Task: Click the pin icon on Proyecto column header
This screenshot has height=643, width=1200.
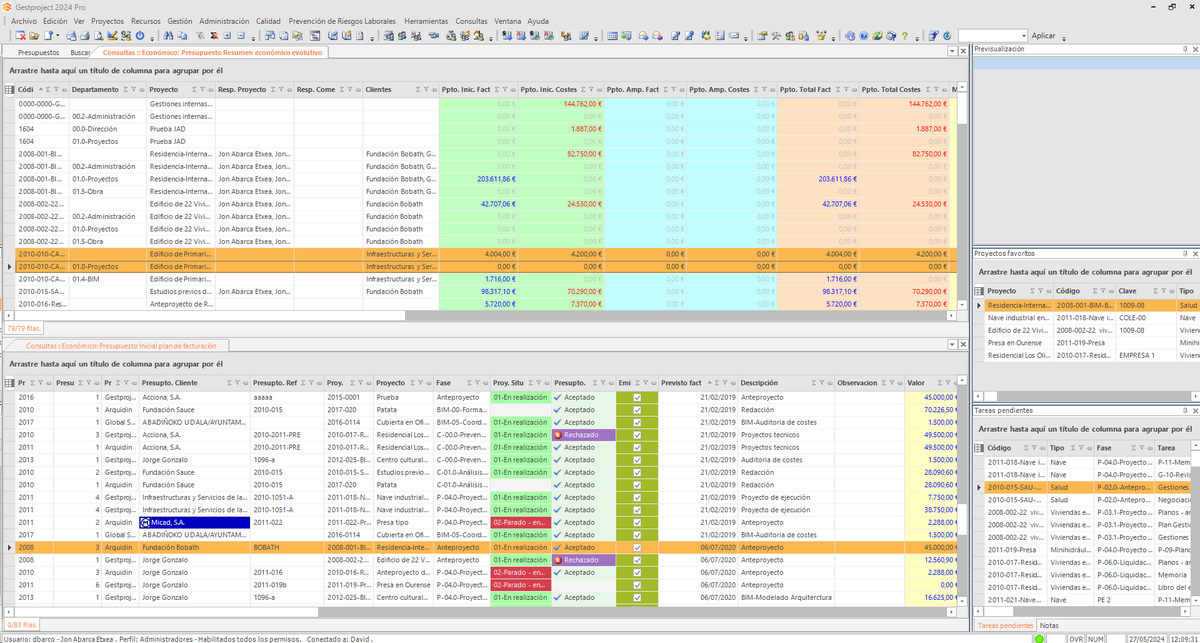Action: click(x=211, y=89)
